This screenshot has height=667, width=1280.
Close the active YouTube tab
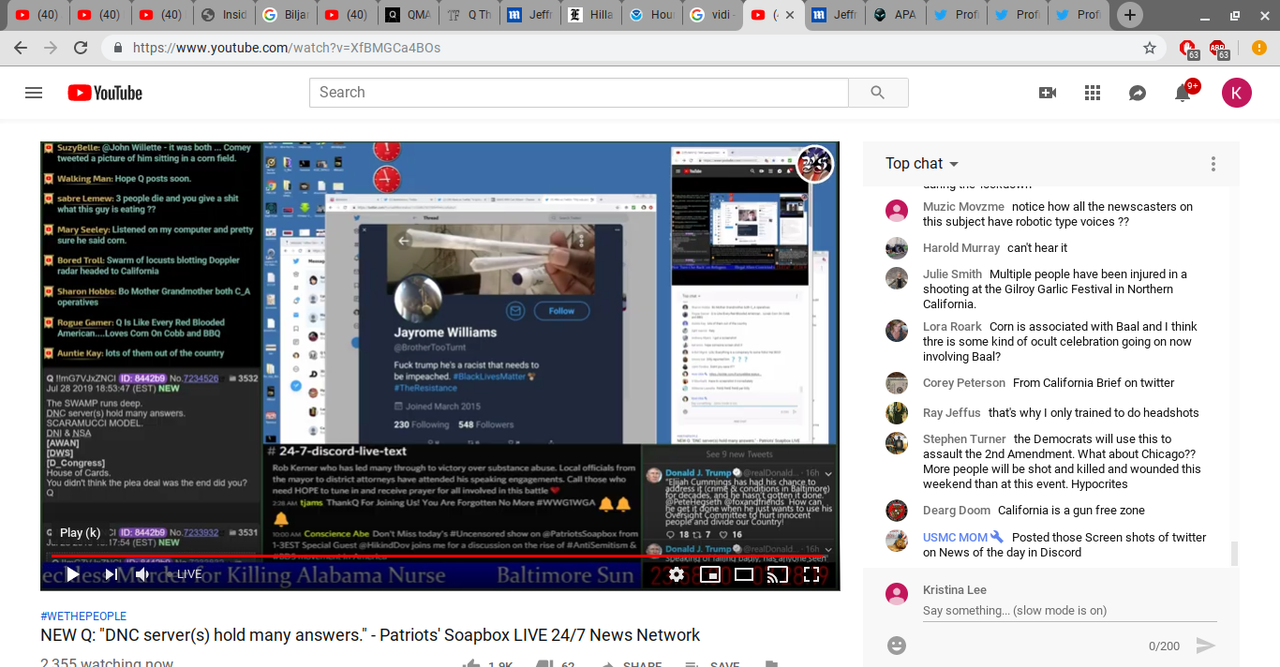click(x=790, y=15)
